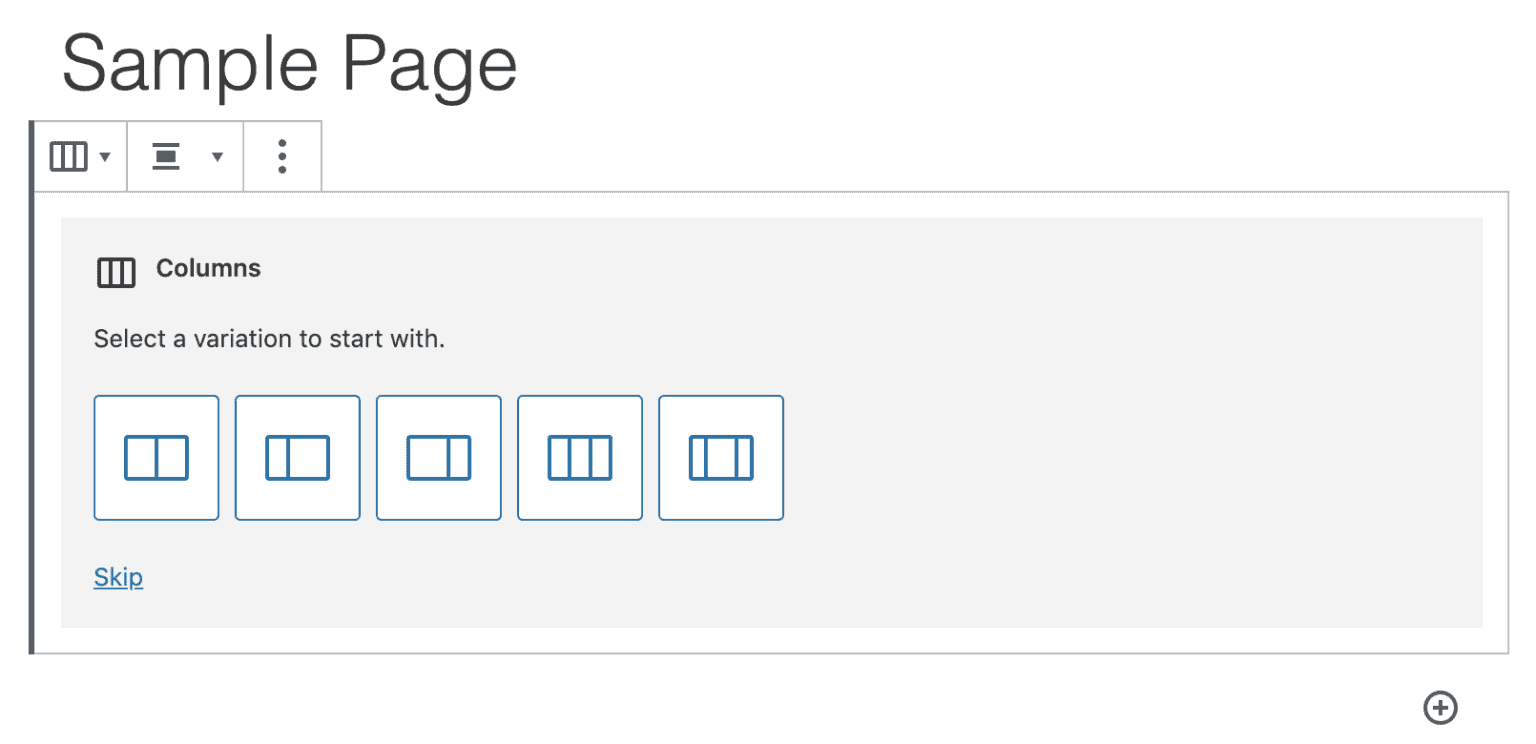Click the Columns block label text
The height and width of the screenshot is (744, 1536).
click(x=208, y=268)
